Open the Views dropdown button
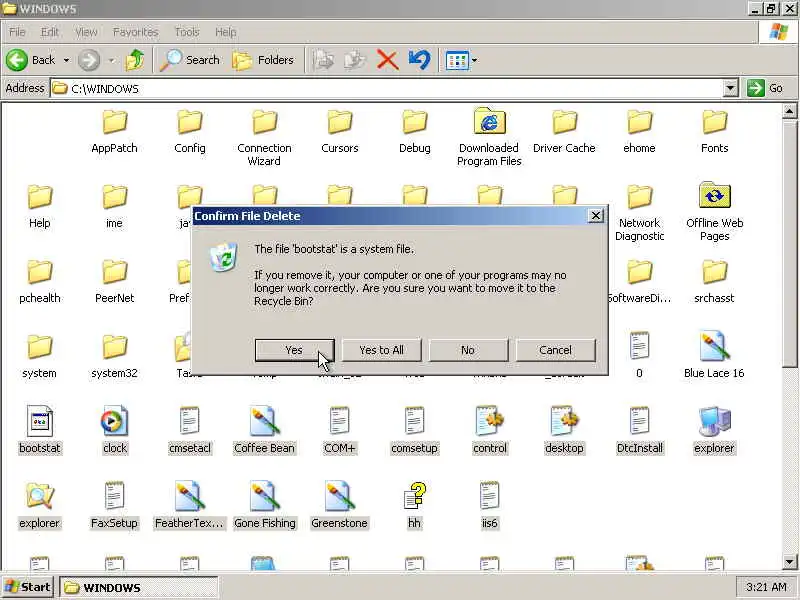 click(x=461, y=60)
